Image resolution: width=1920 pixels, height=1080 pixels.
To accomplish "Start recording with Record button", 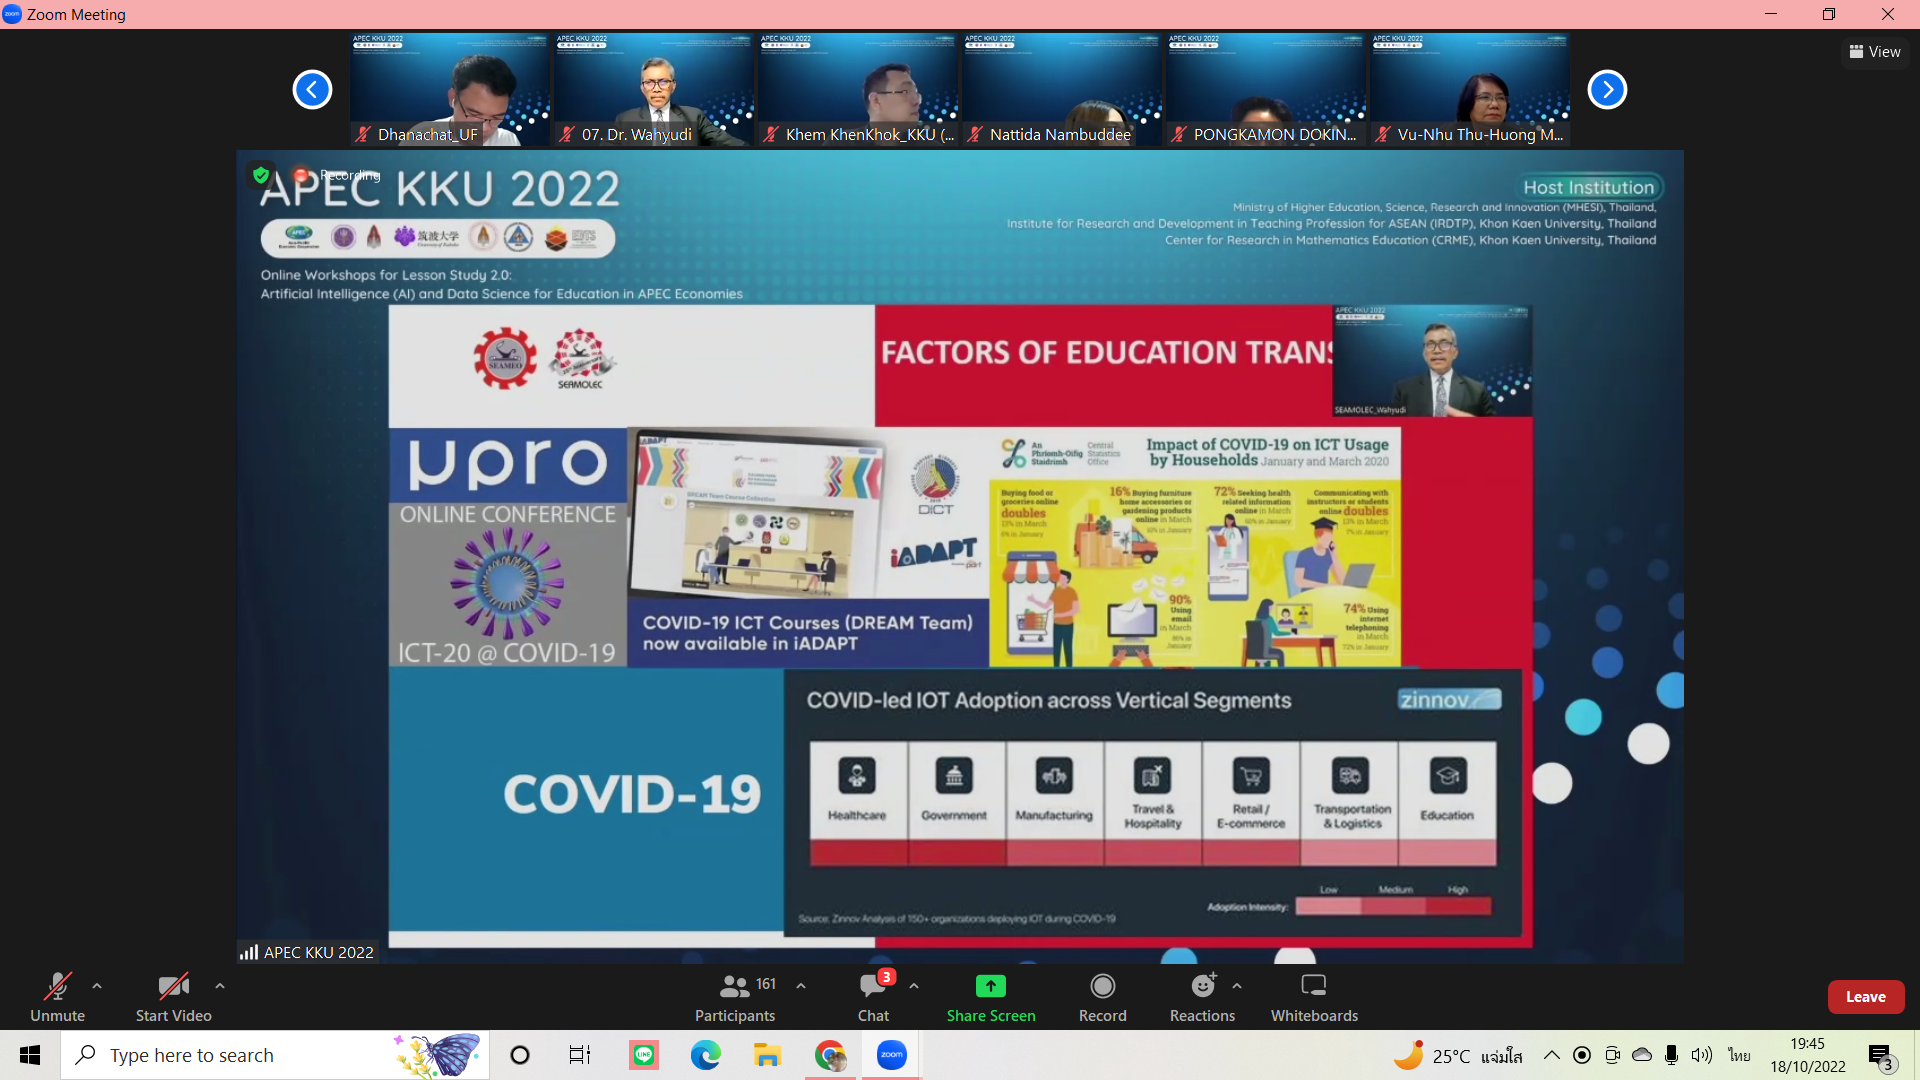I will (1102, 997).
